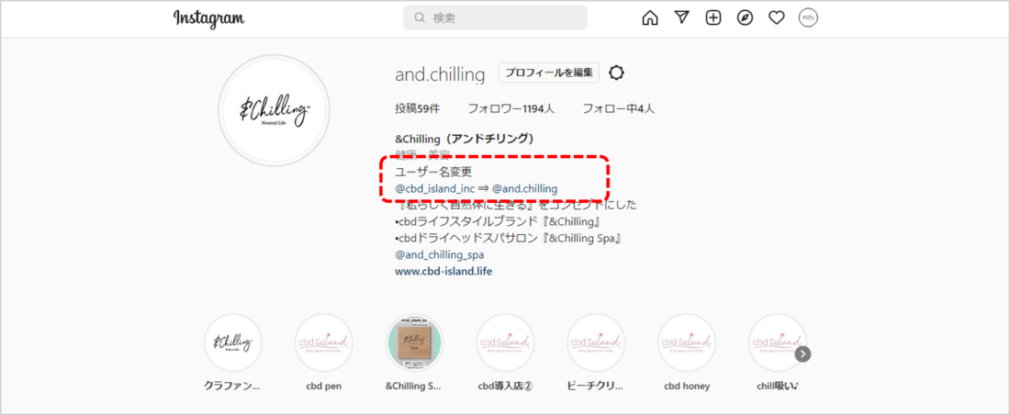The height and width of the screenshot is (415, 1010).
Task: View フォロー中4人 following list
Action: (x=618, y=109)
